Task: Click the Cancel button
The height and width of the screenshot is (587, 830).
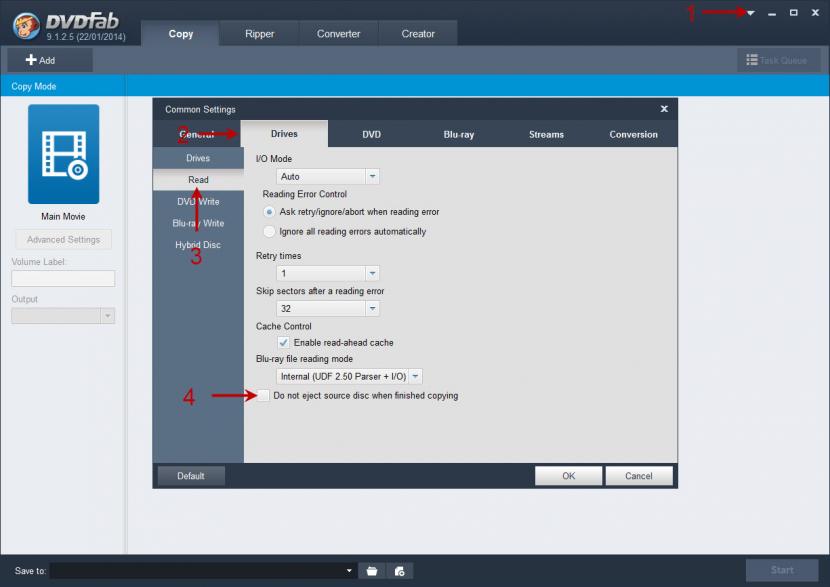Action: tap(639, 476)
